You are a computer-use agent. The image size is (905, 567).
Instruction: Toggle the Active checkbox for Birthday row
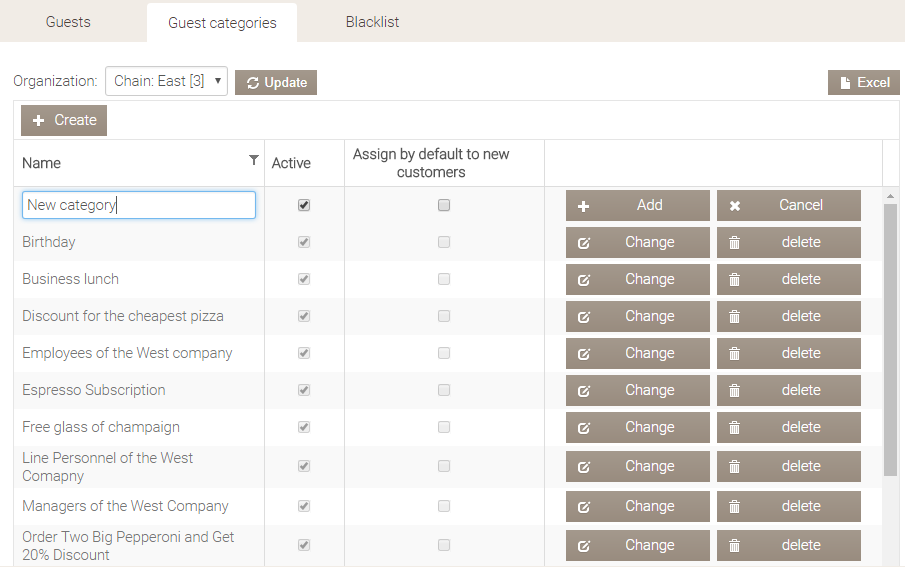pyautogui.click(x=304, y=242)
